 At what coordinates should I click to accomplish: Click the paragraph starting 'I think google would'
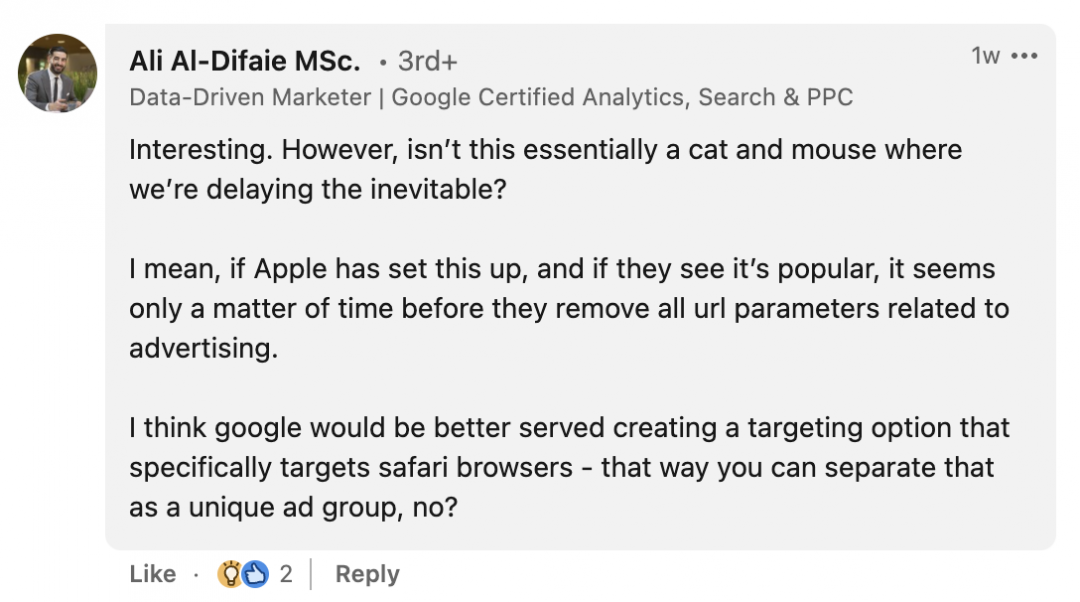(569, 467)
